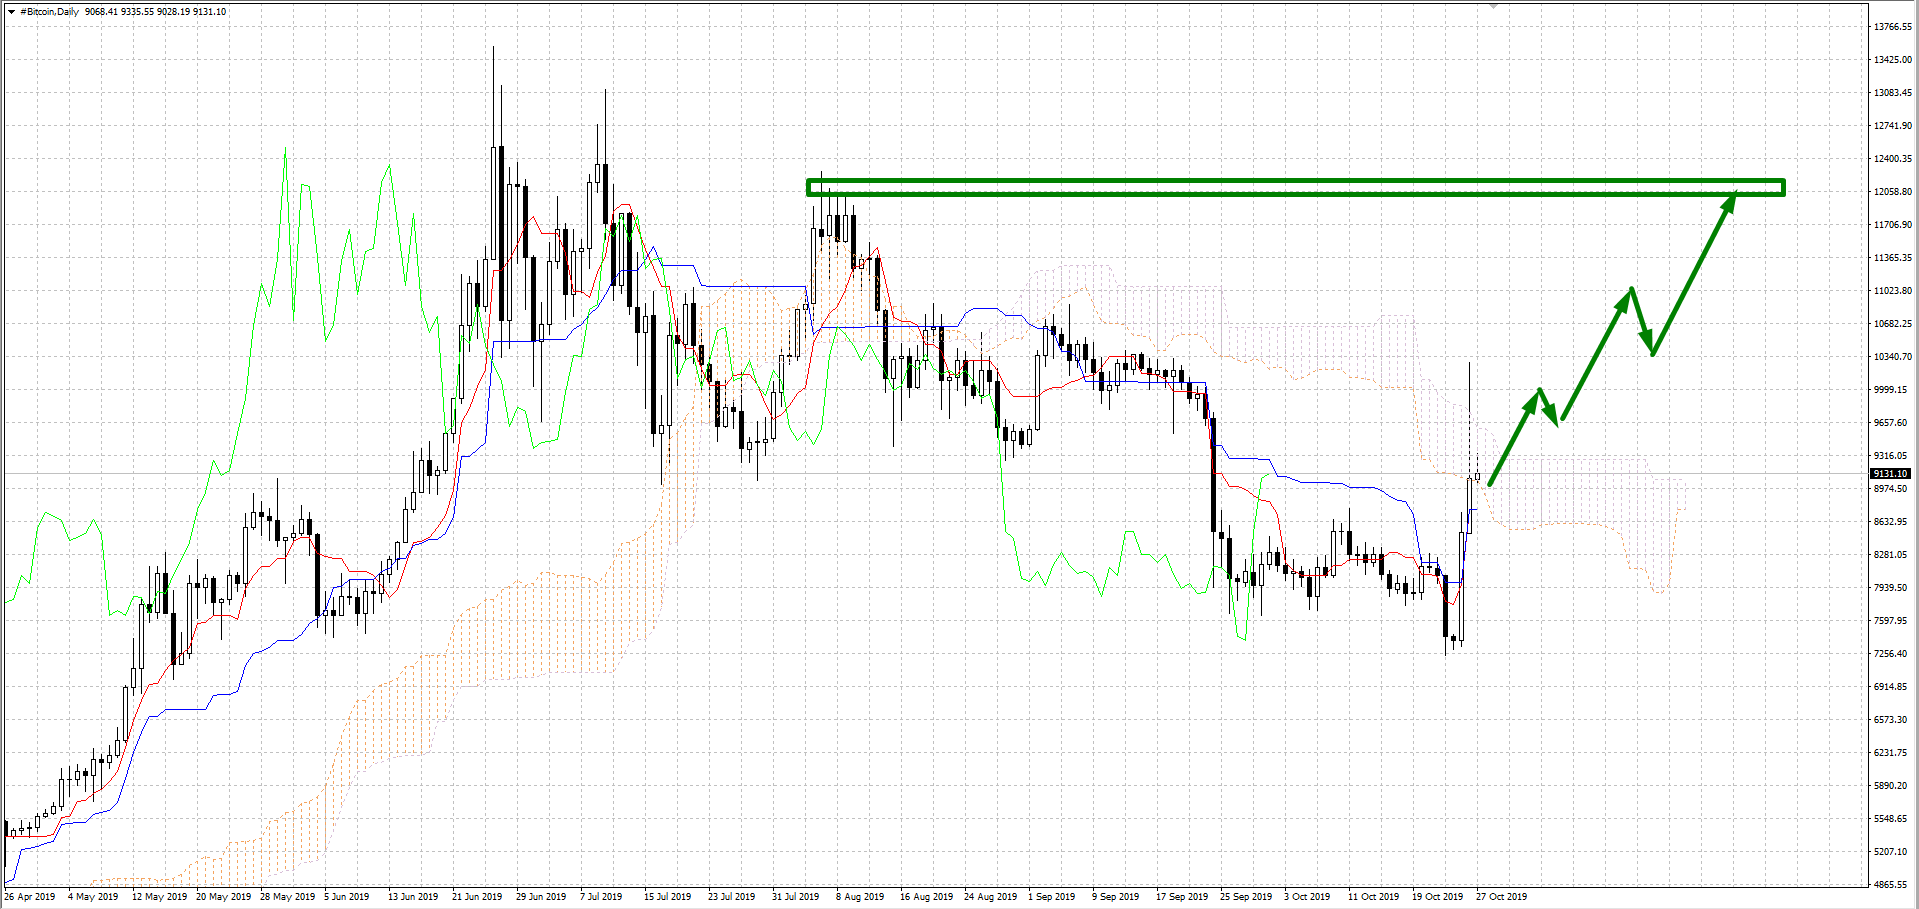Screen dimensions: 1919x909
Task: Click the #Bitcoin,Daily chart title
Action: tap(49, 12)
